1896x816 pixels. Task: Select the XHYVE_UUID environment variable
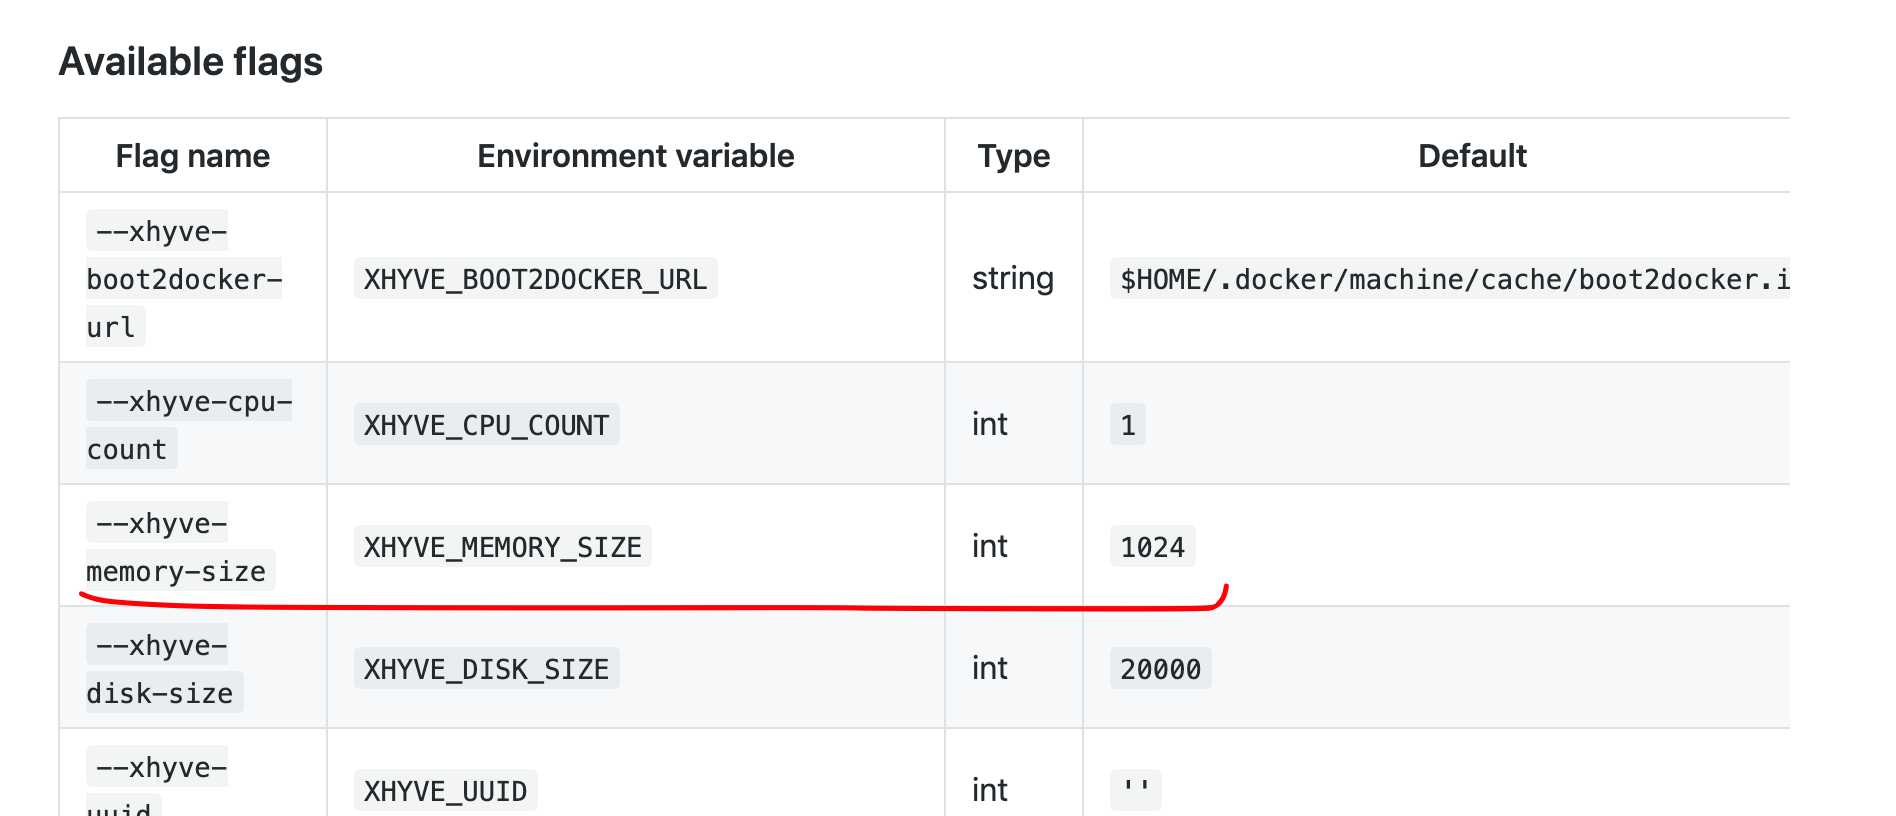coord(445,791)
